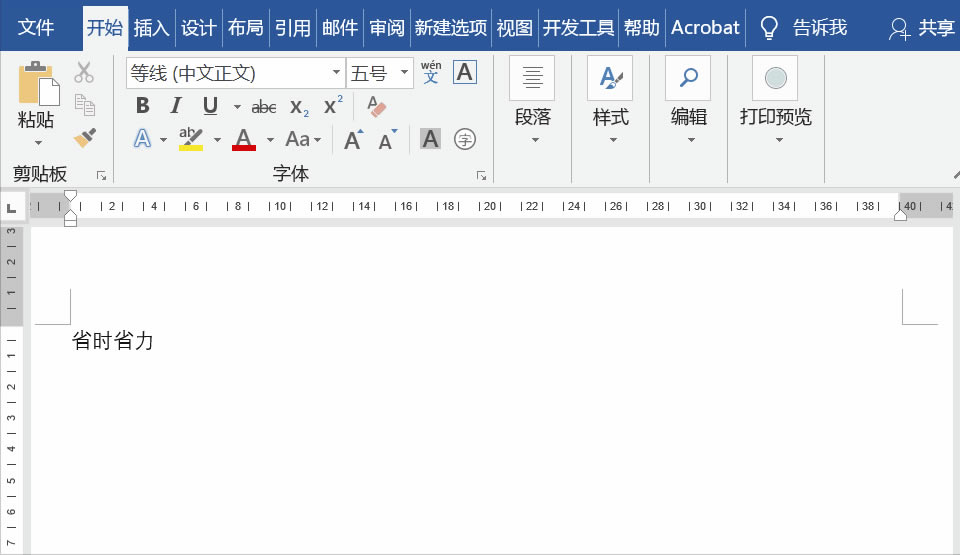Image resolution: width=960 pixels, height=555 pixels.
Task: Apply text effects (outlined A)
Action: pyautogui.click(x=142, y=139)
